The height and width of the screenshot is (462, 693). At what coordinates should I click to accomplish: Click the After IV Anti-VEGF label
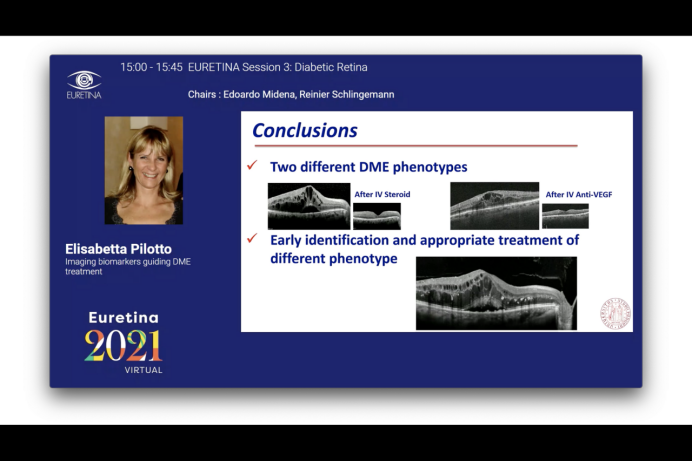[x=578, y=194]
